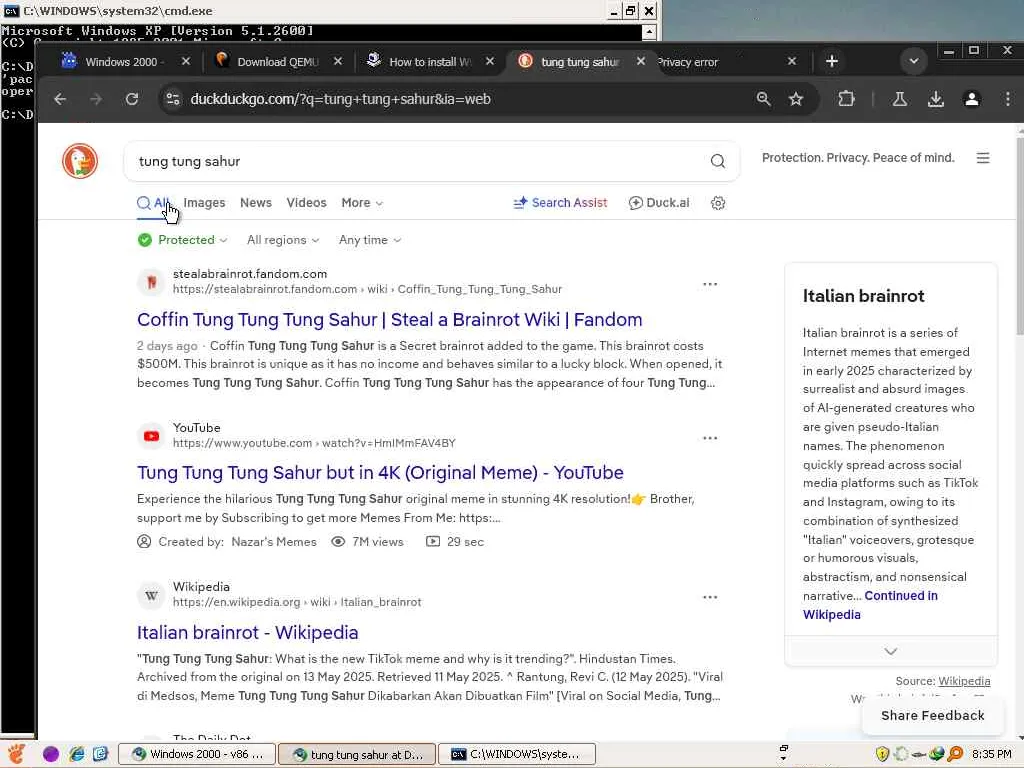Open the browser profile icon

point(972,99)
